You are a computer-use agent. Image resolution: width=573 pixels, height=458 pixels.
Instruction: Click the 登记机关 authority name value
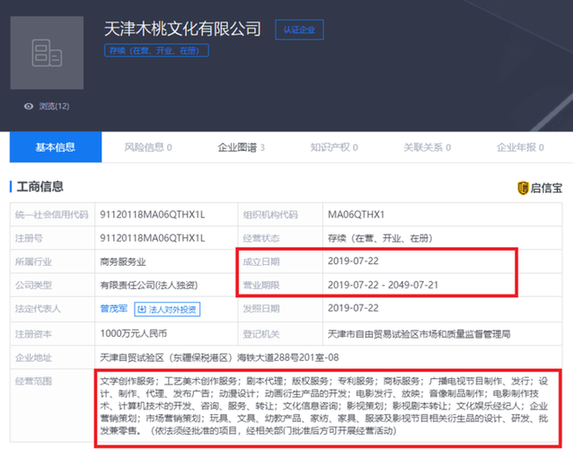(419, 334)
